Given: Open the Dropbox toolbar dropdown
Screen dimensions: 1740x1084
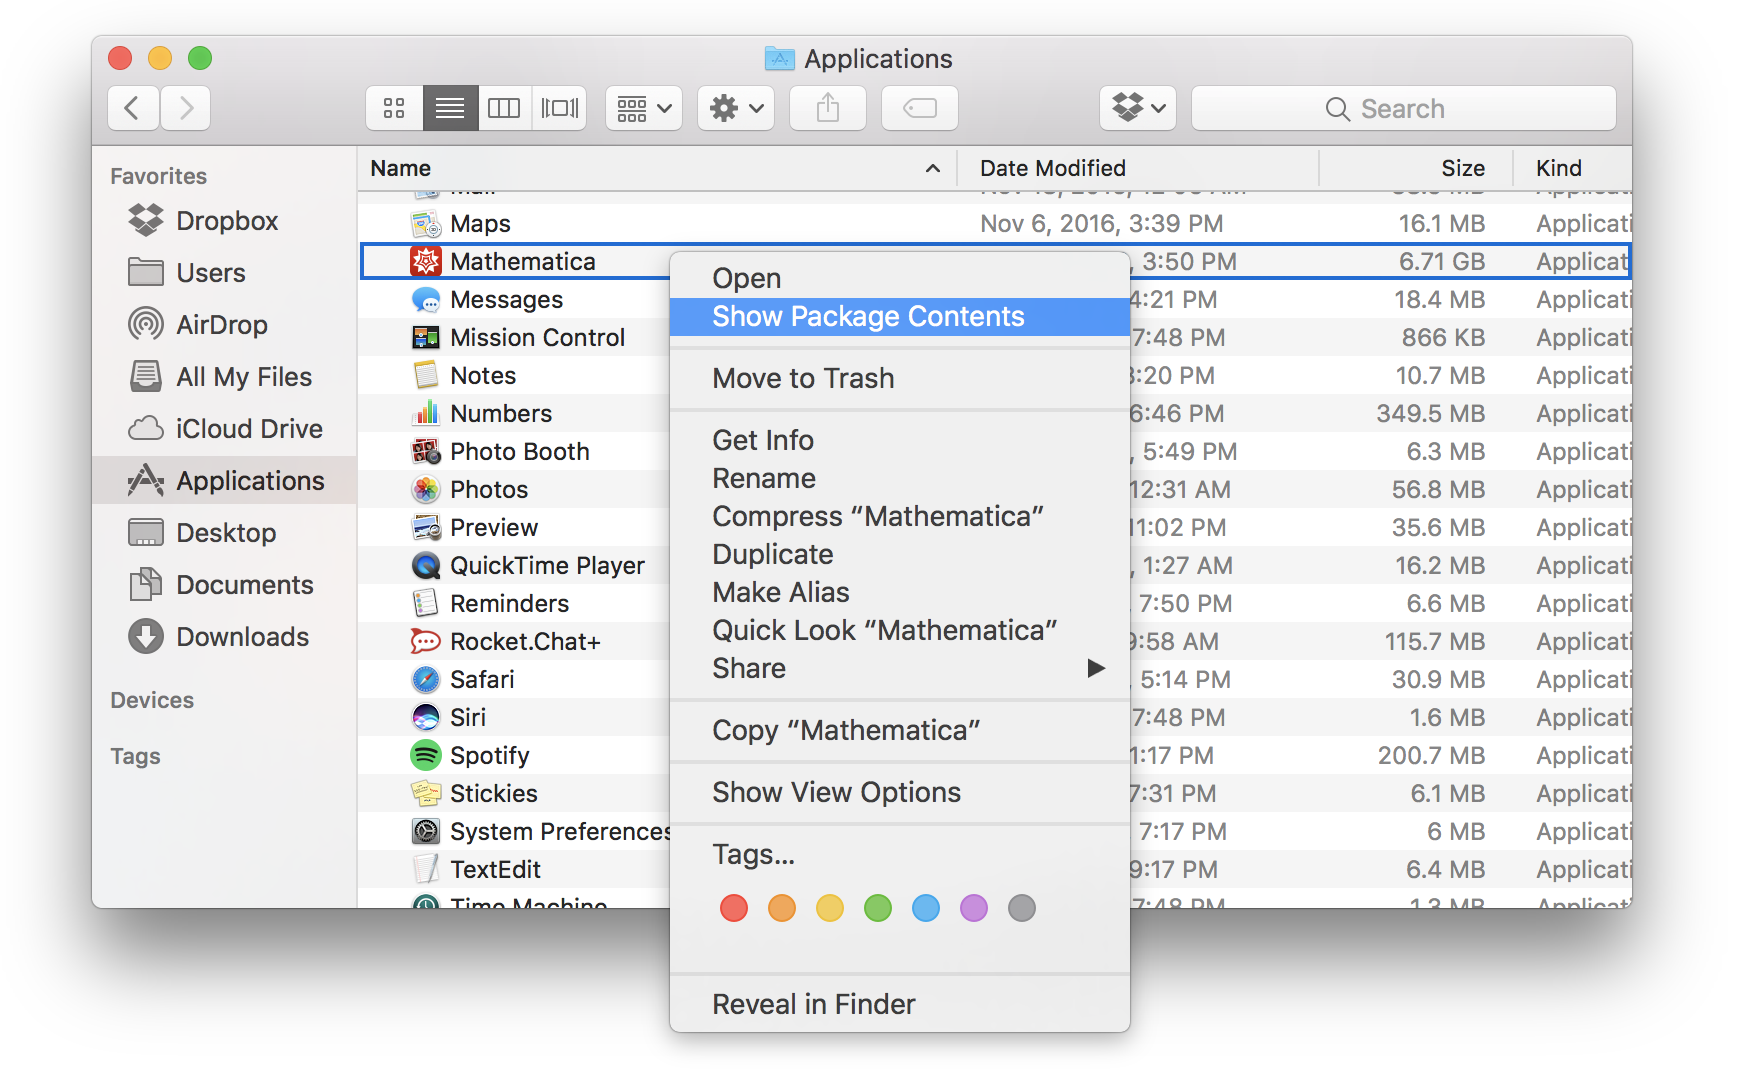Looking at the screenshot, I should pyautogui.click(x=1138, y=108).
